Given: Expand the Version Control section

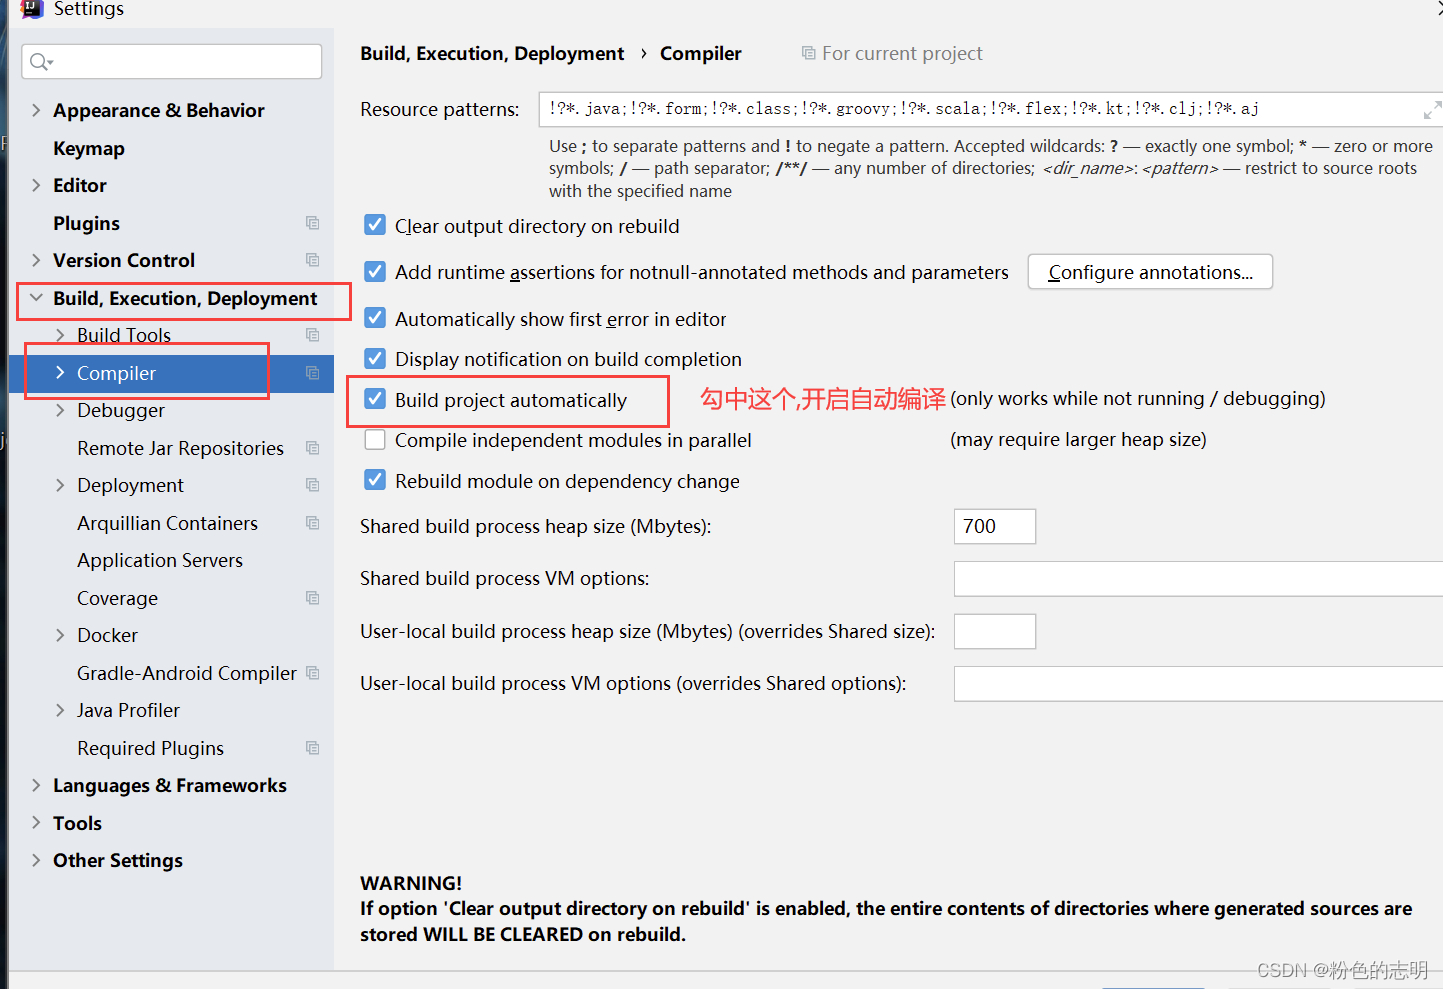Looking at the screenshot, I should 36,260.
